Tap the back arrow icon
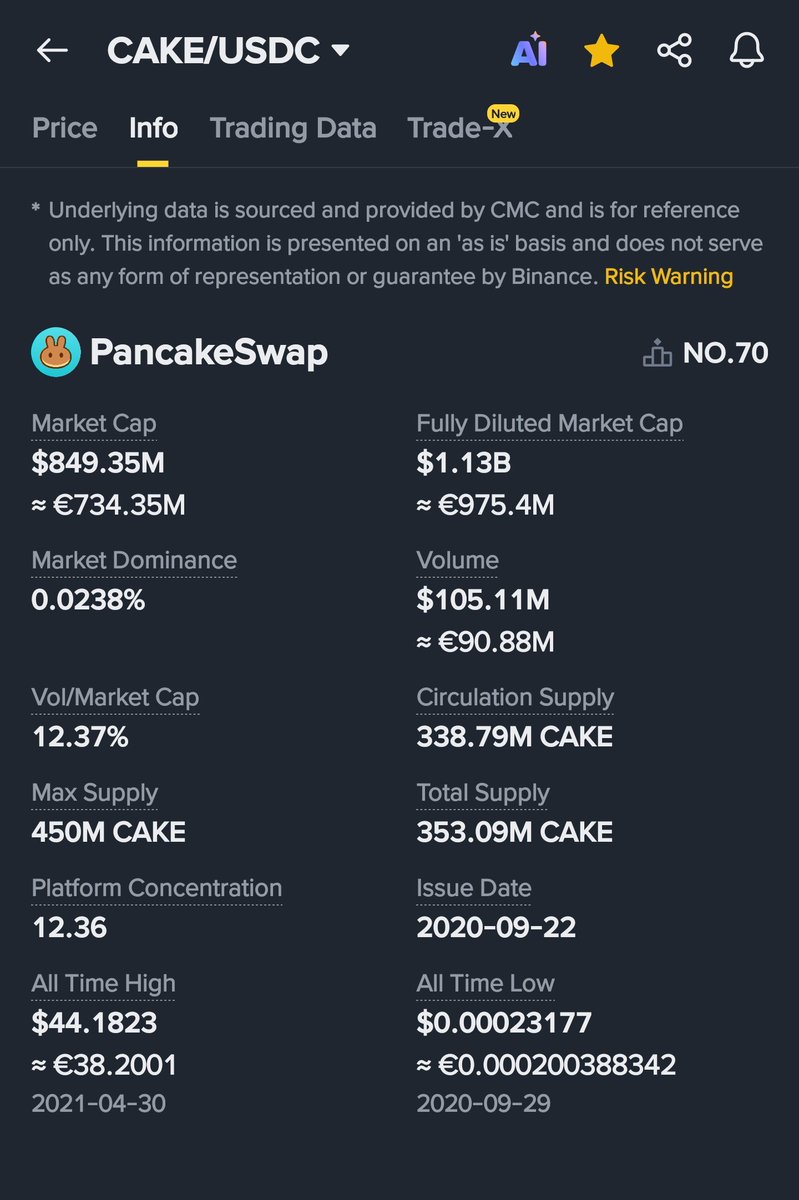The width and height of the screenshot is (799, 1200). point(51,50)
